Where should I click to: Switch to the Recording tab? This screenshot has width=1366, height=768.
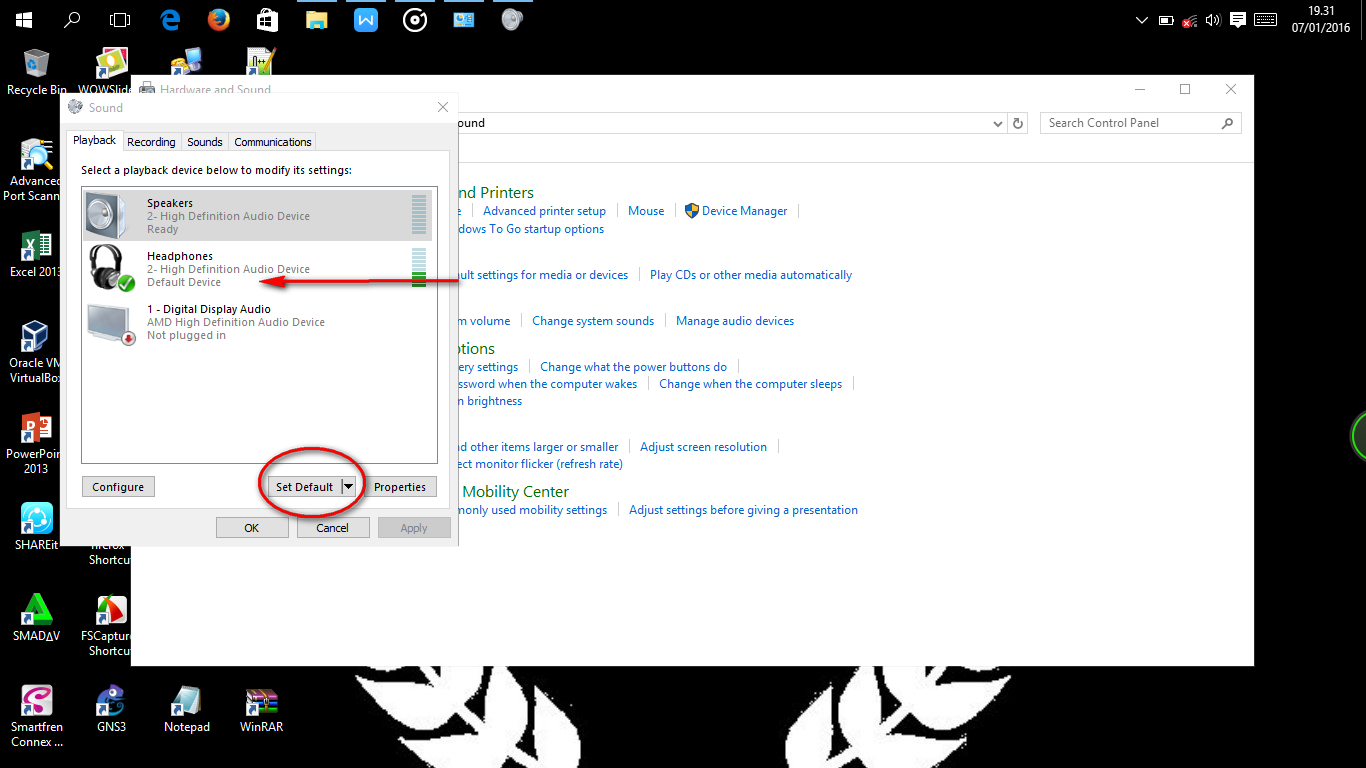pyautogui.click(x=151, y=141)
